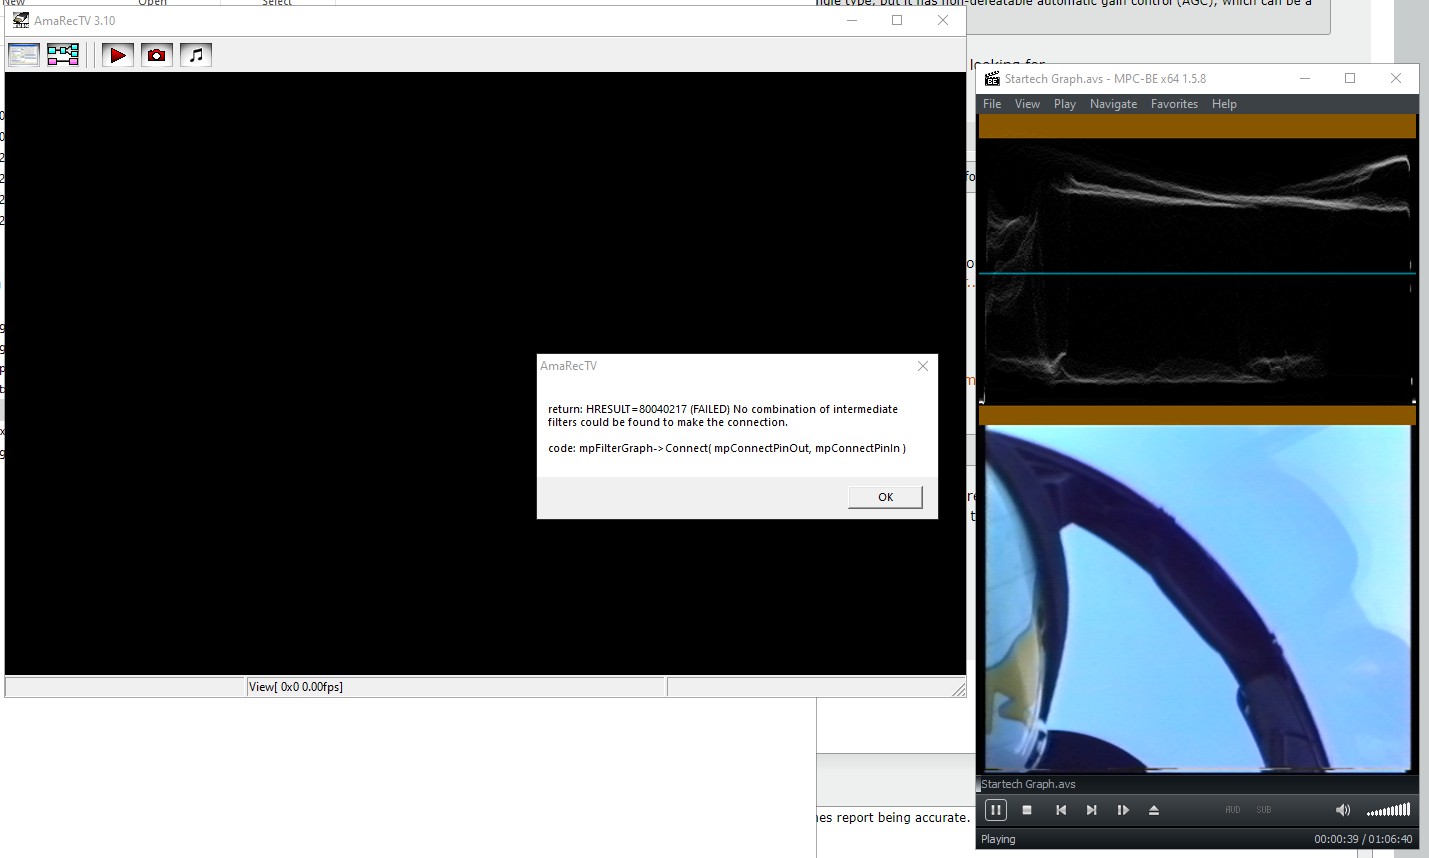Viewport: 1429px width, 858px height.
Task: Click the music note audio icon
Action: tap(196, 55)
